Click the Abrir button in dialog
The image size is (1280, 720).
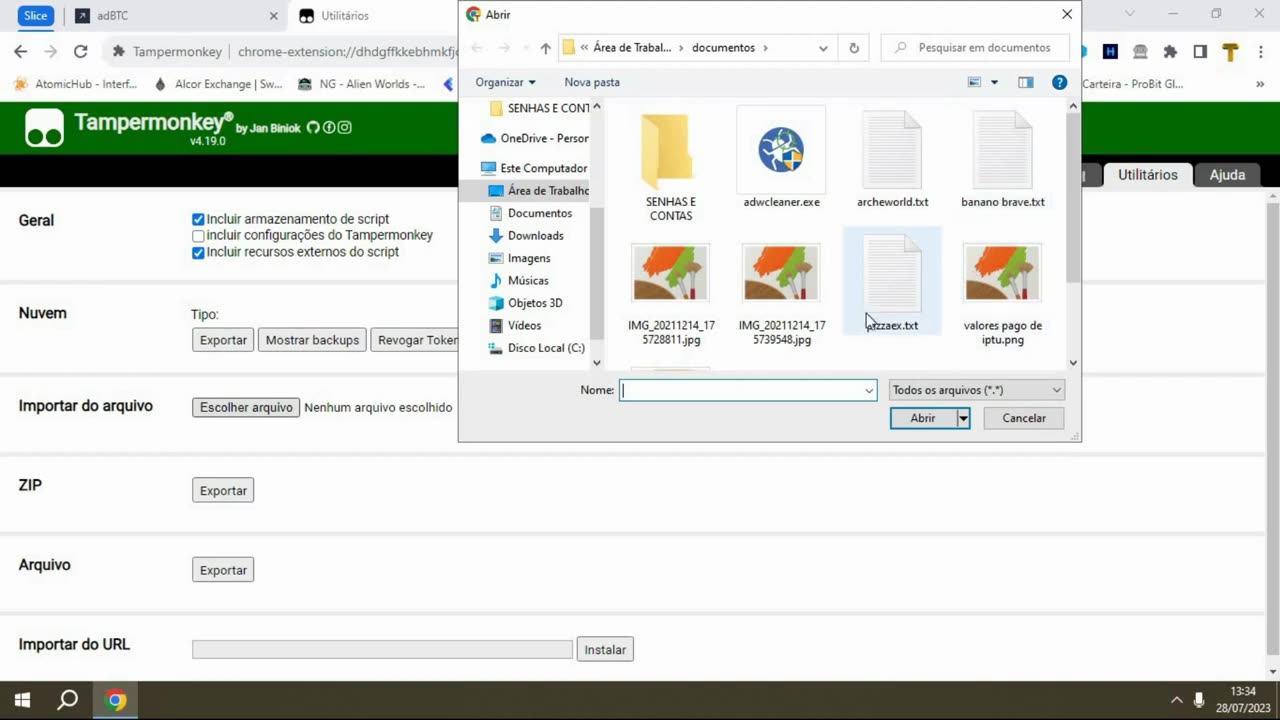923,418
